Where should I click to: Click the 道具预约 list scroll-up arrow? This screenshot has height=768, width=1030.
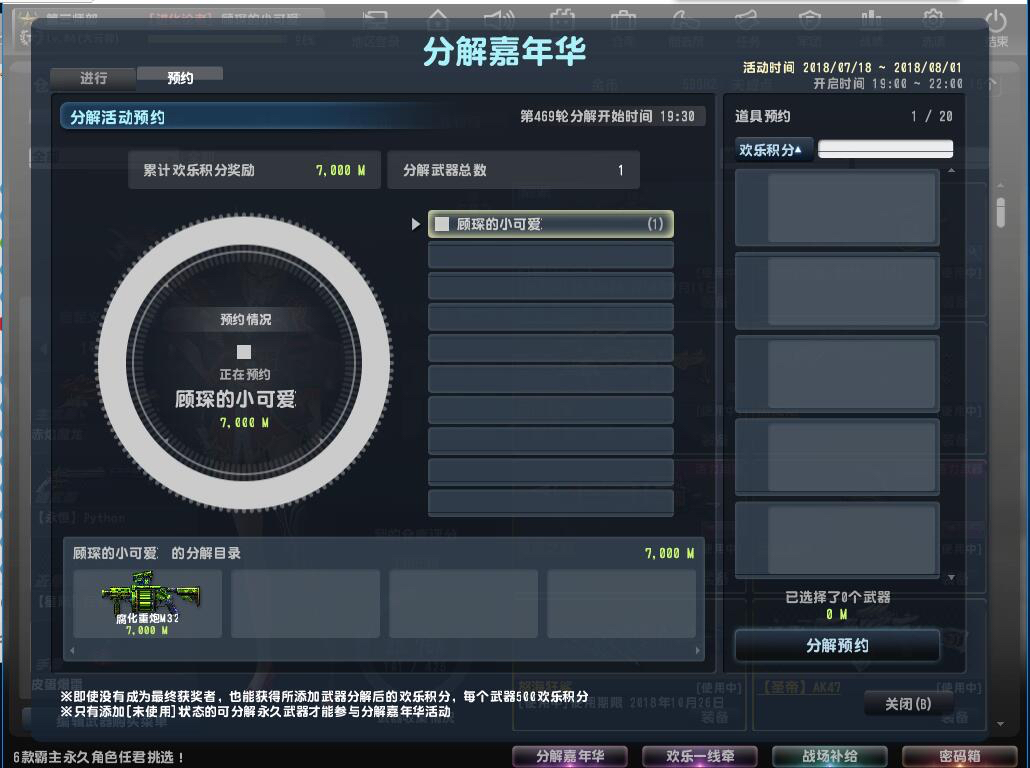951,171
